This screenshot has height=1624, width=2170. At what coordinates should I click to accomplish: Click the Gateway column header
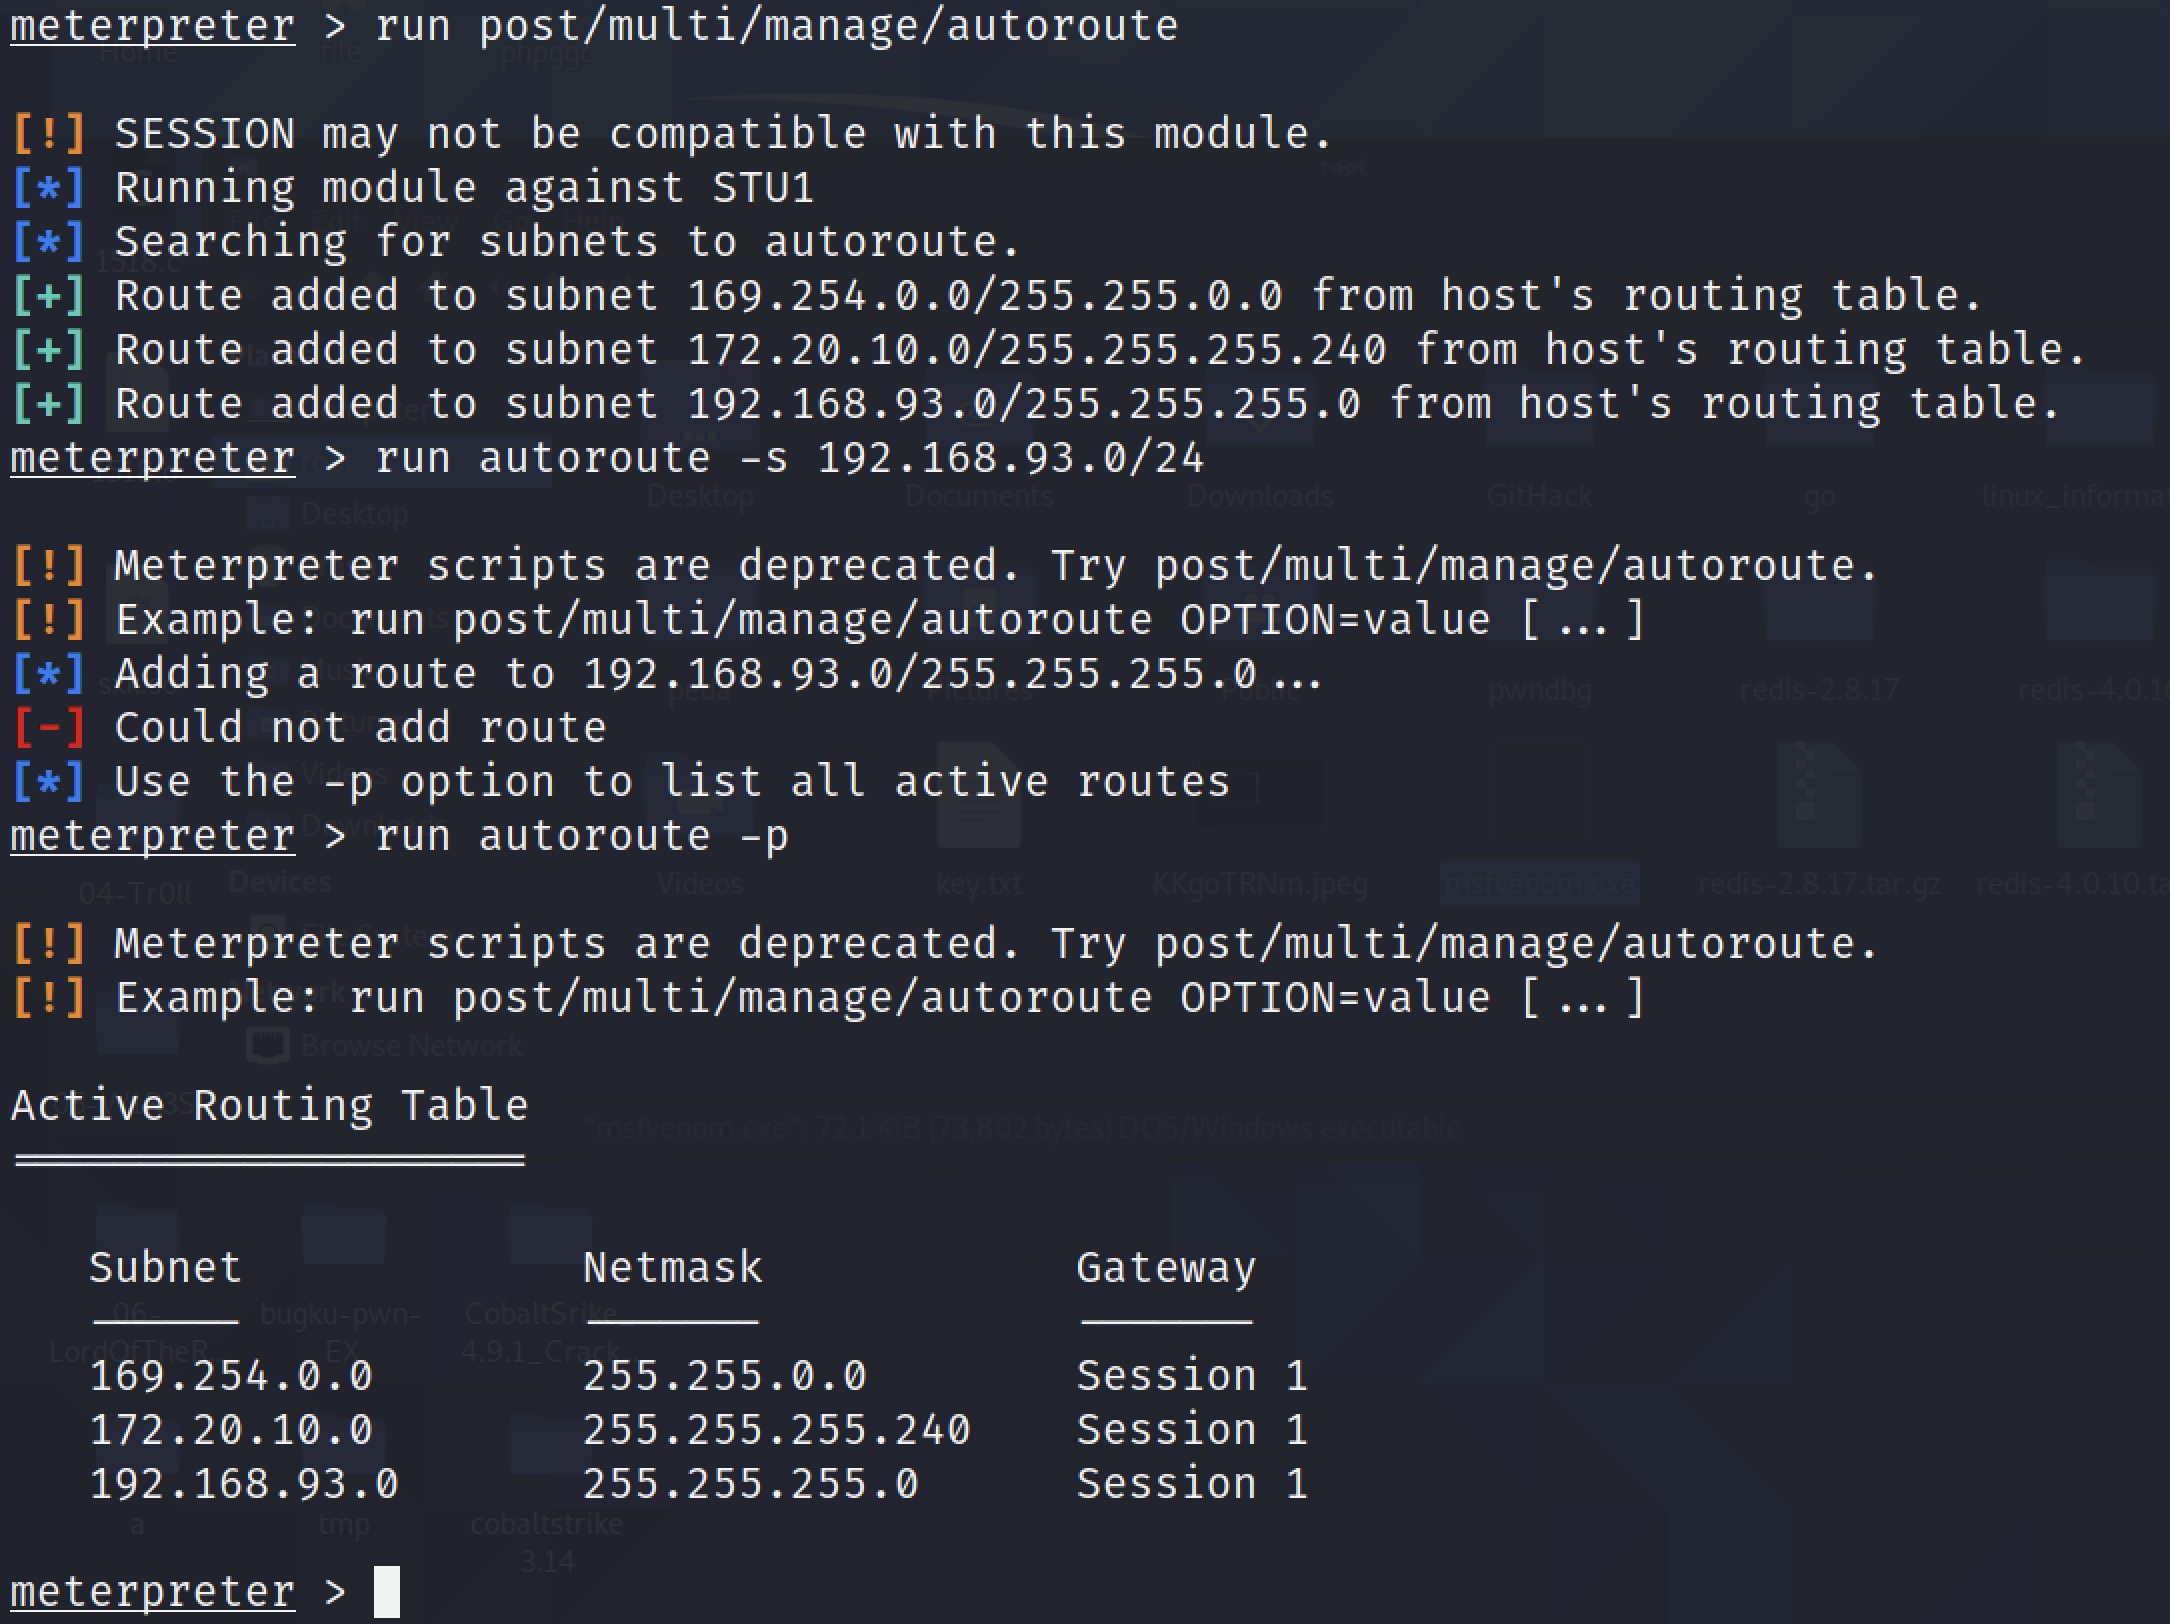click(x=1165, y=1268)
